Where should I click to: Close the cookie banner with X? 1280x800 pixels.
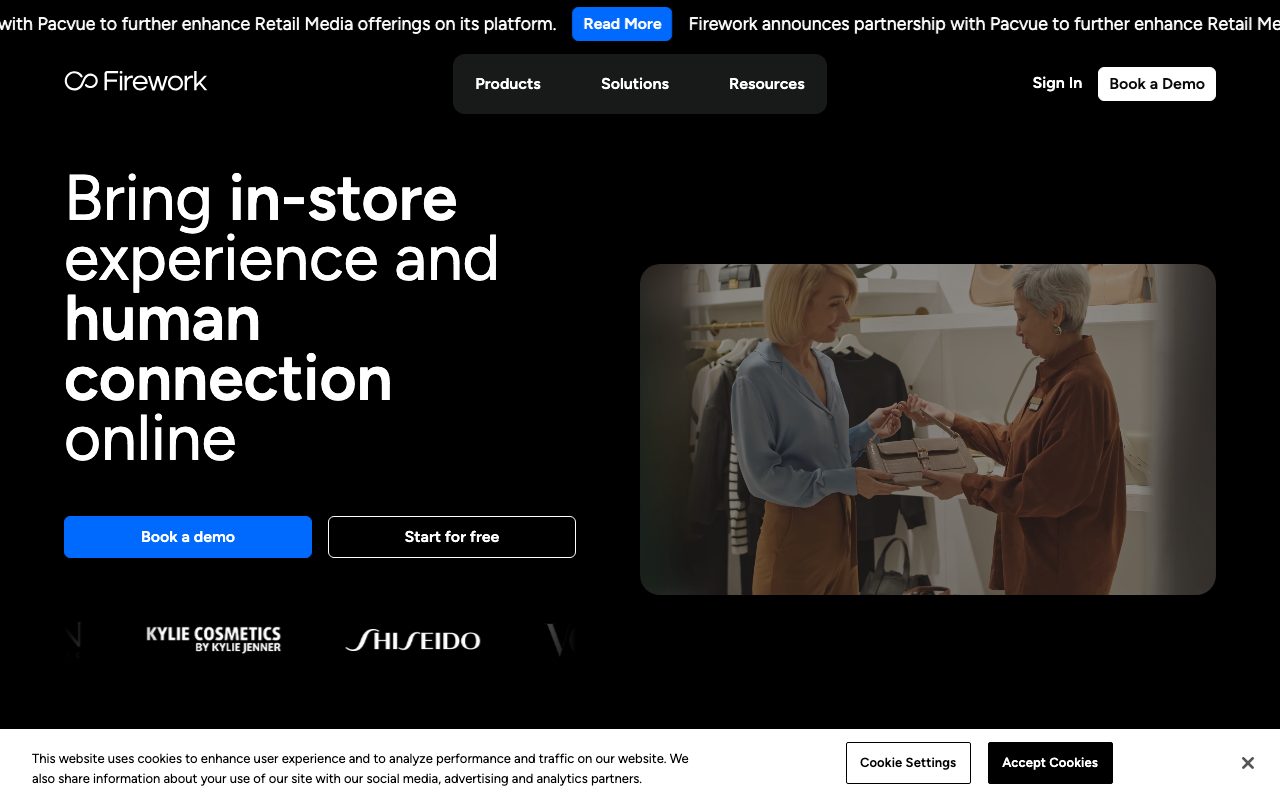[1248, 763]
